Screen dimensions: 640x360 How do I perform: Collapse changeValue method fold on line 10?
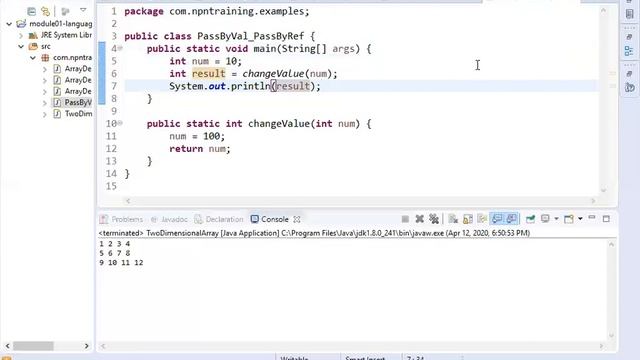point(120,123)
